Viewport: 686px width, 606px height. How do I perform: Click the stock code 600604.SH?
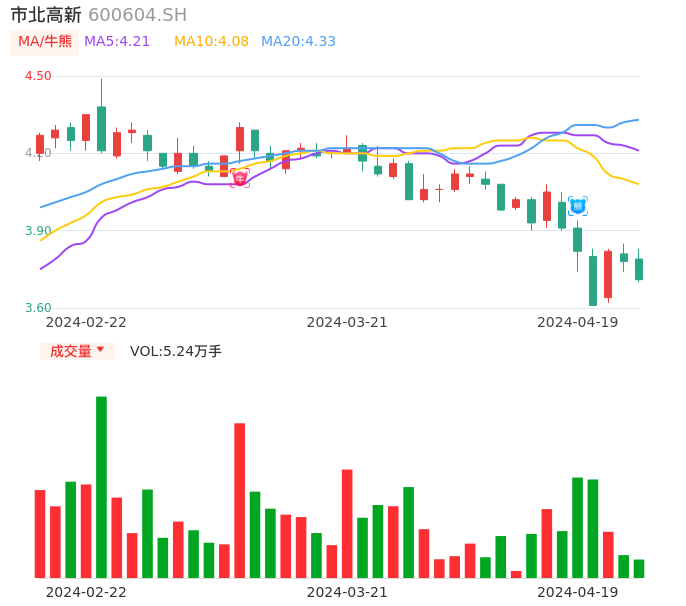coord(137,15)
